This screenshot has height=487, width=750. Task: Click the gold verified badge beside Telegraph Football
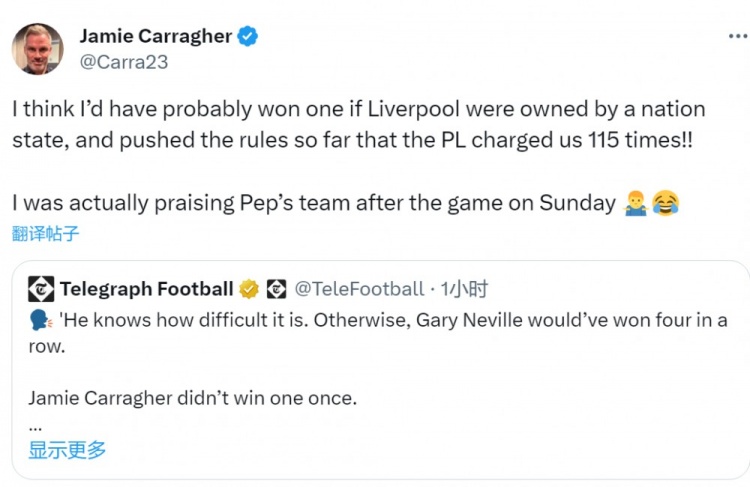(x=249, y=289)
